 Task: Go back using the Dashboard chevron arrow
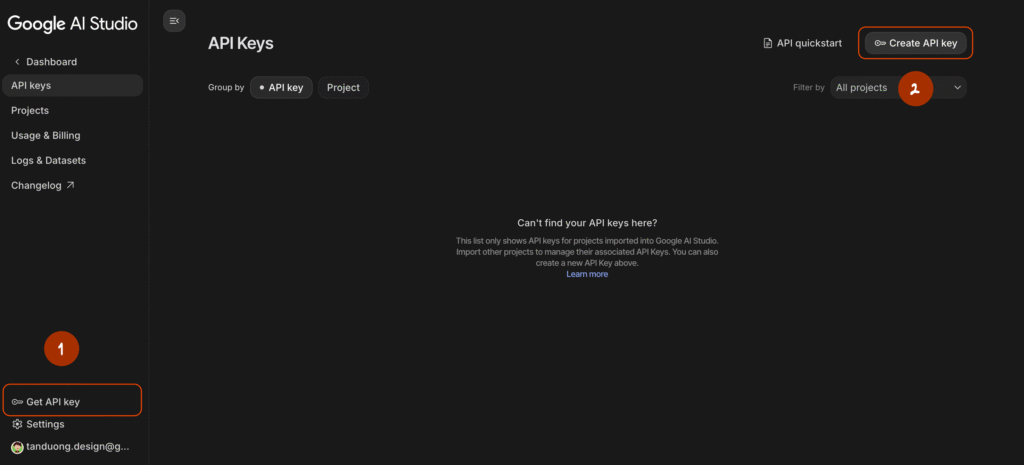(17, 62)
